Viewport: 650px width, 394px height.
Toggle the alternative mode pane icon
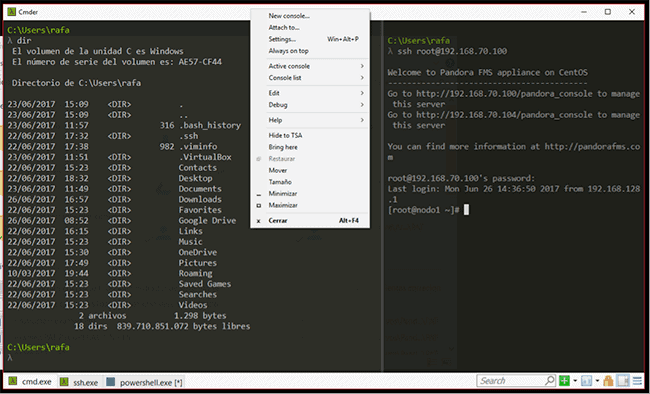click(623, 380)
